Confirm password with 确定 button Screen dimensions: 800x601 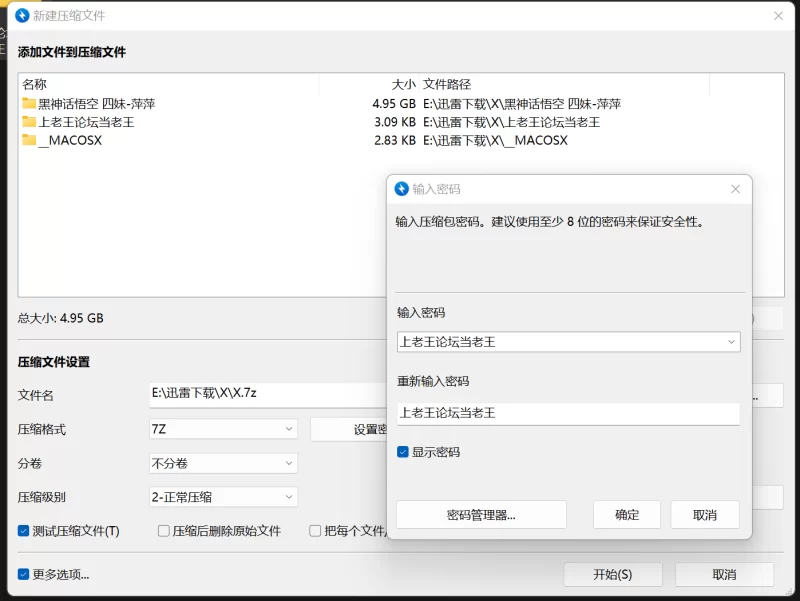(627, 515)
